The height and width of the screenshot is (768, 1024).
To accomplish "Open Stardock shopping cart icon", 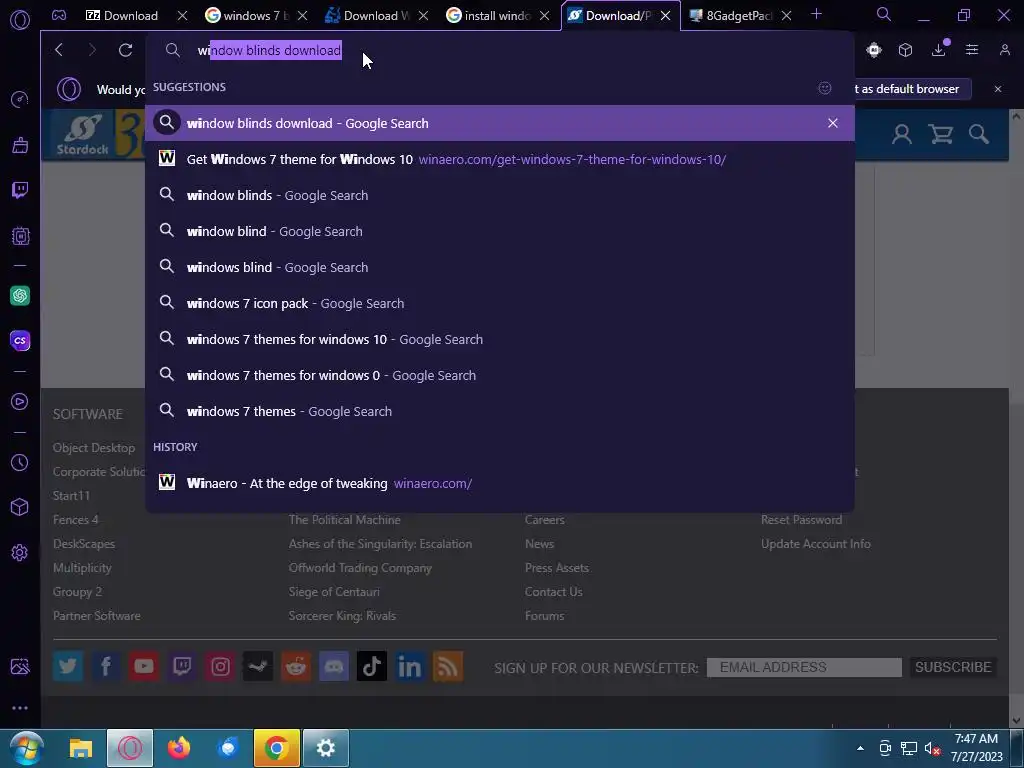I will (940, 135).
